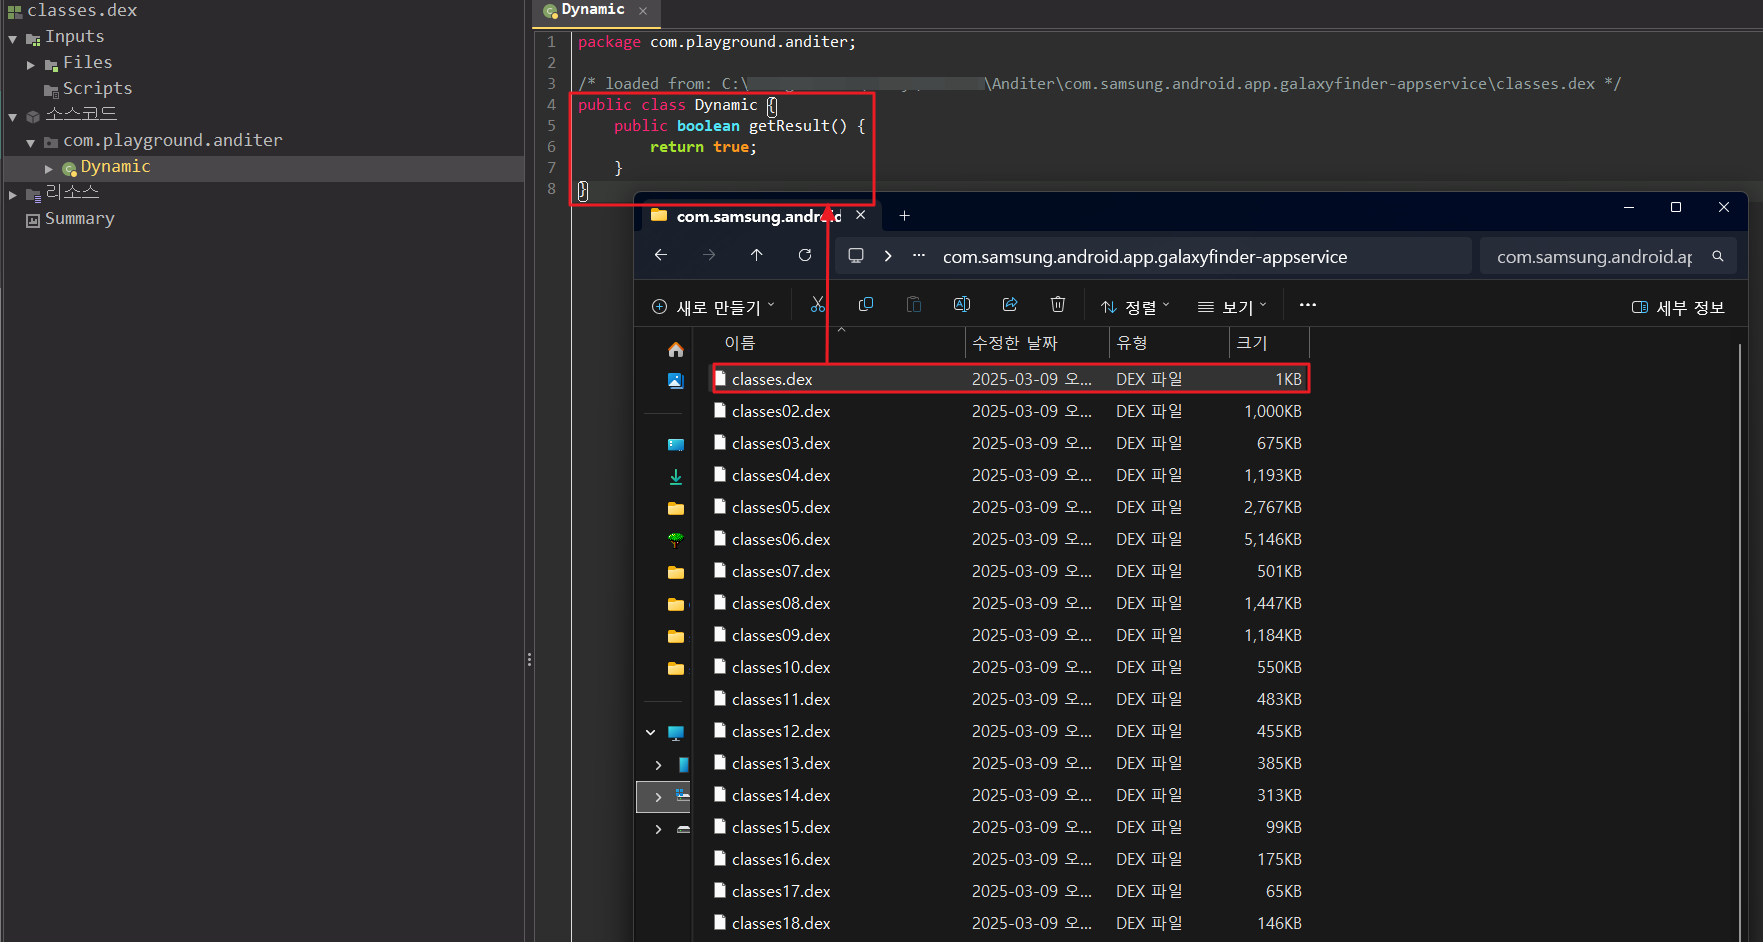Click the Summary icon in JADX tree
Screen dimensions: 1763x942
(x=33, y=220)
